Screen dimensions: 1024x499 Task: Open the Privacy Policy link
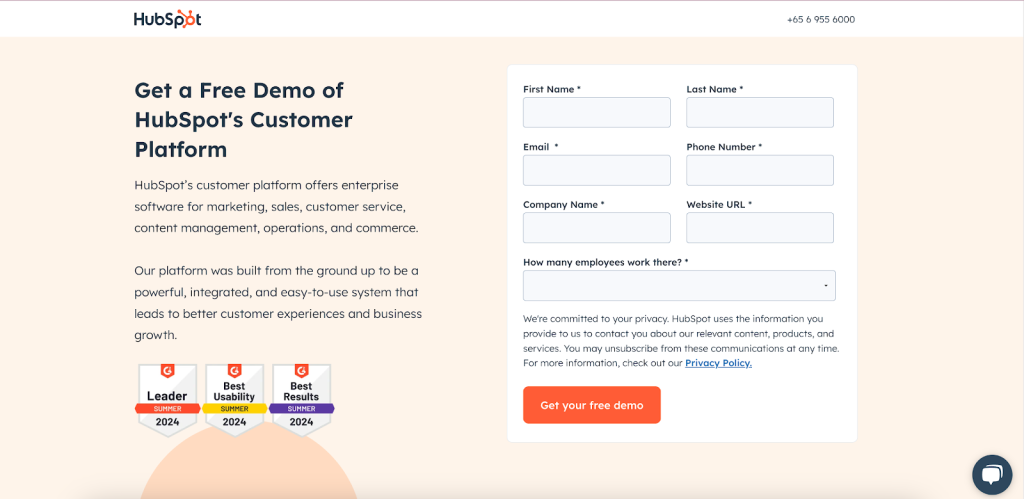(718, 363)
